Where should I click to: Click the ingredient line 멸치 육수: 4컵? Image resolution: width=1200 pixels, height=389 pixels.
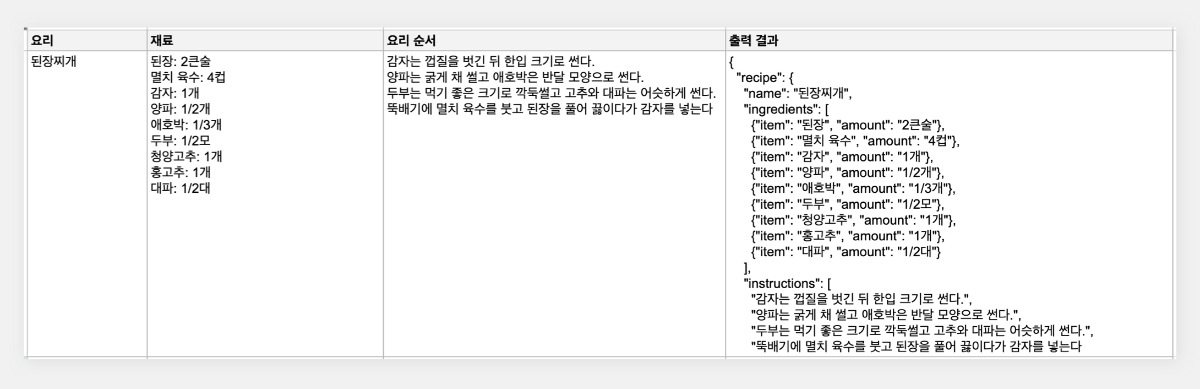[x=187, y=77]
